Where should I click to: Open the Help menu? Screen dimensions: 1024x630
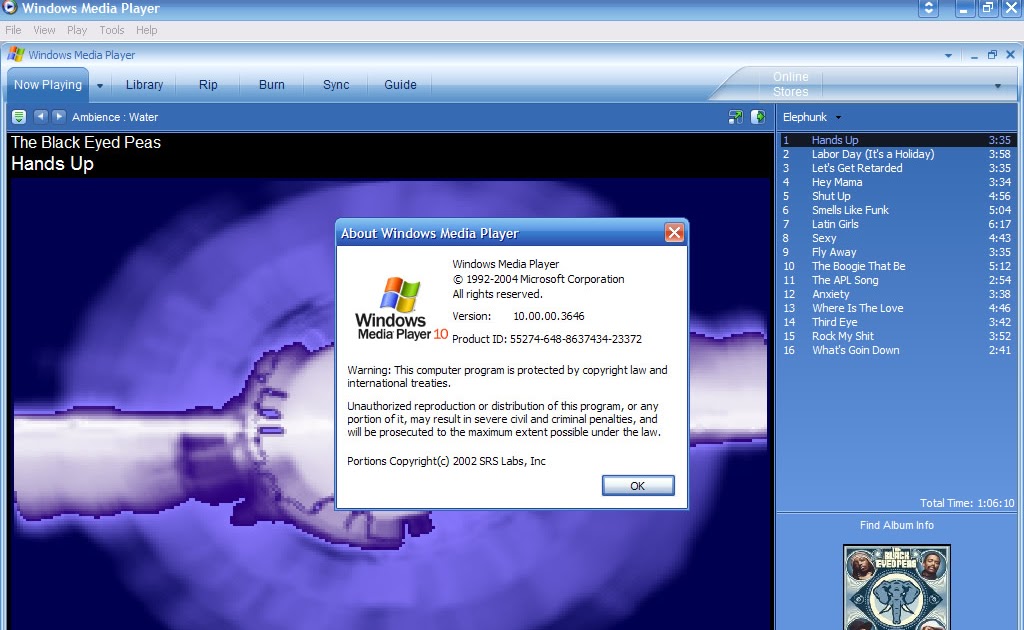146,30
